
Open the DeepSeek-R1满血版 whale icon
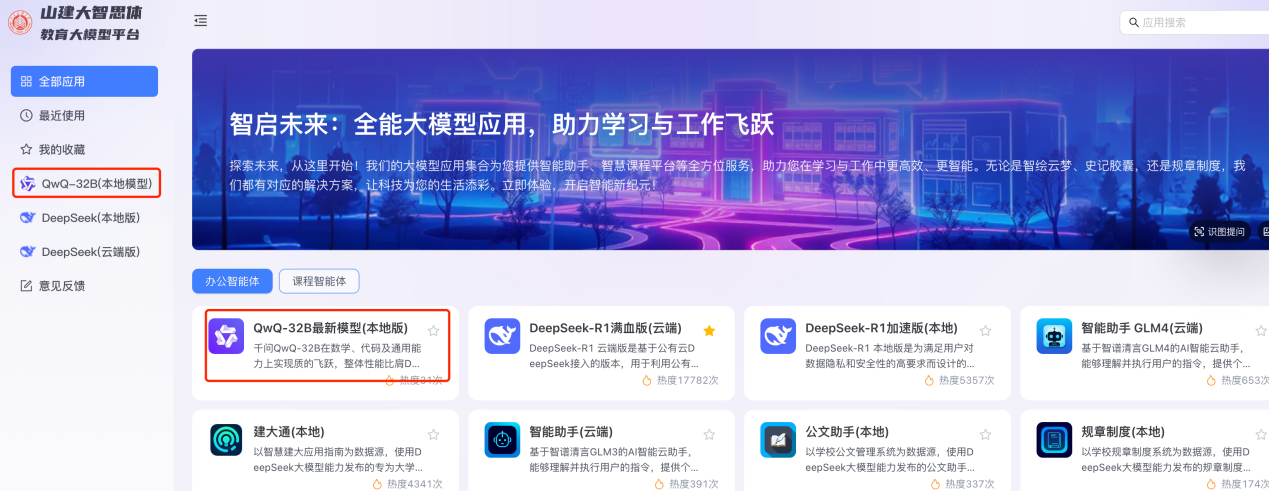pos(502,336)
